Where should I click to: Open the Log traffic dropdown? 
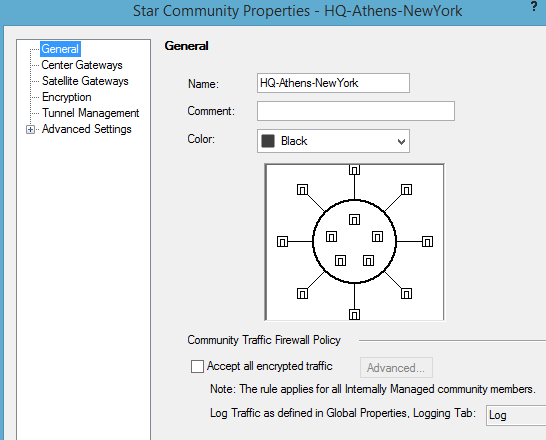pos(516,415)
